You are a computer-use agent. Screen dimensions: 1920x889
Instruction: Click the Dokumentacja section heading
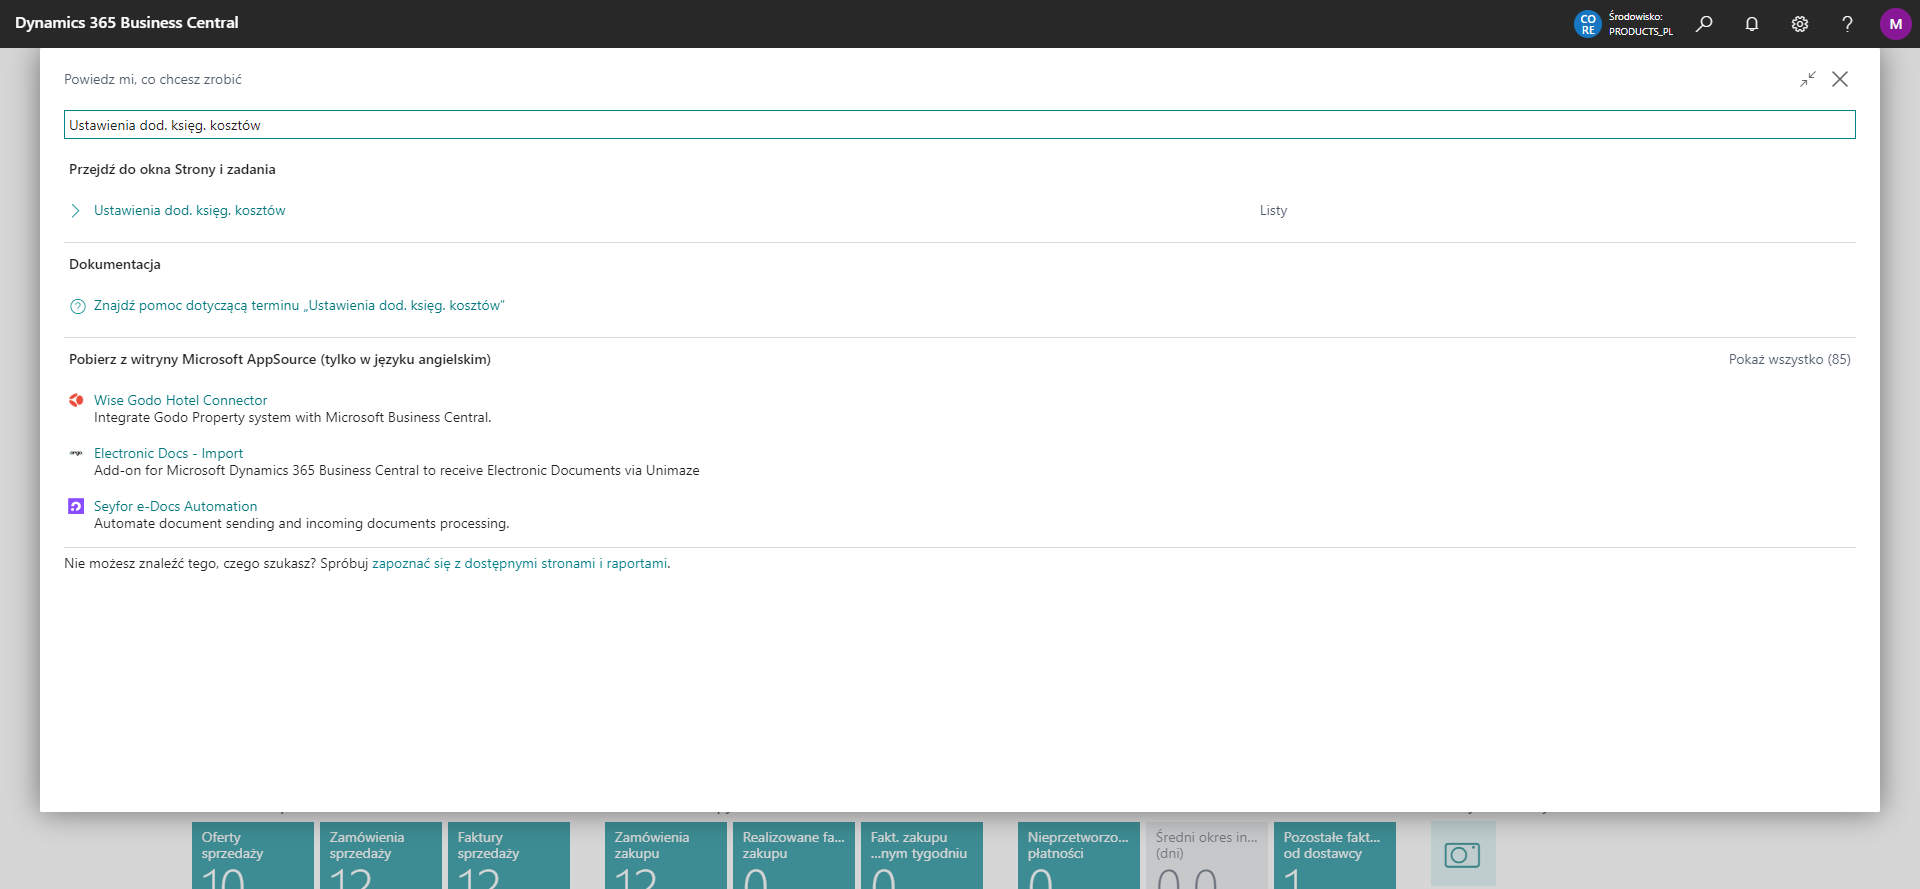[115, 265]
